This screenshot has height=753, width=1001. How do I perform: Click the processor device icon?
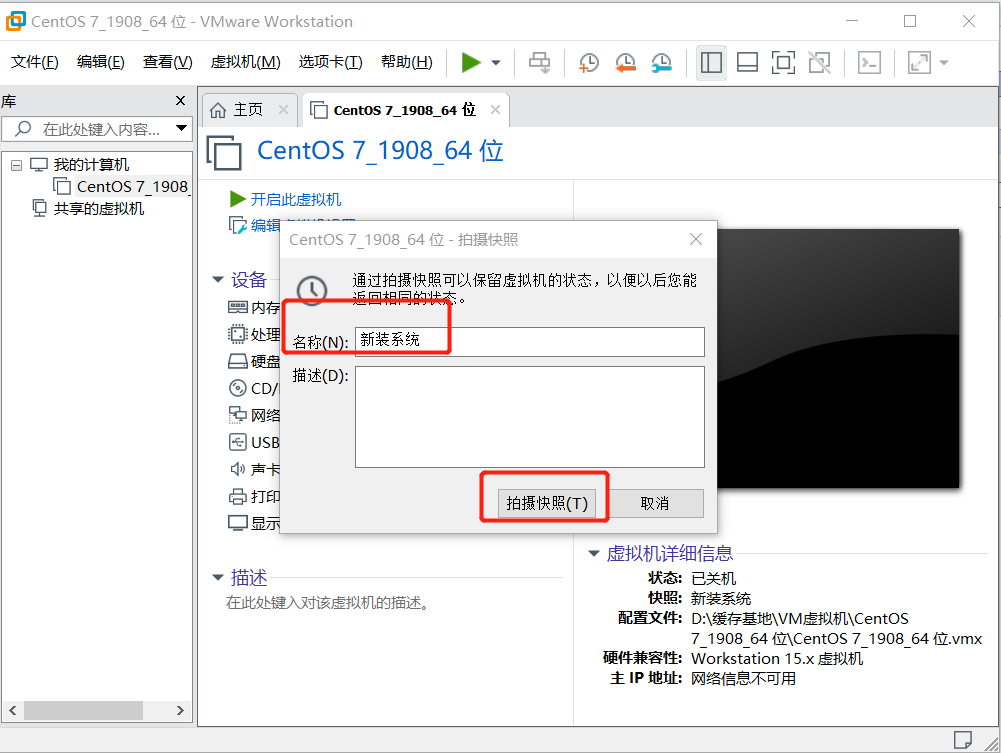[237, 334]
